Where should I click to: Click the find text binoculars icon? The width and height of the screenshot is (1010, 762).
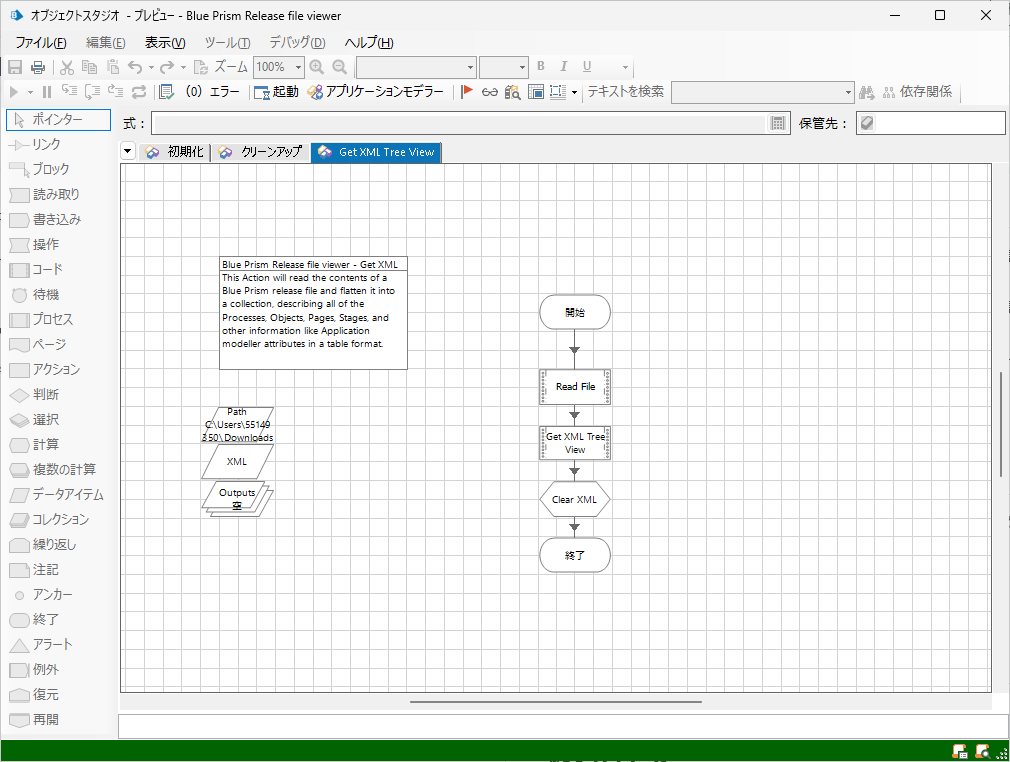[866, 93]
